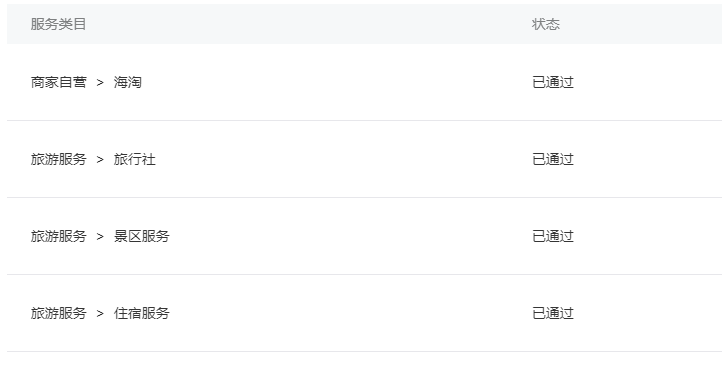Click the arrow between 商家自营 and 海淘
This screenshot has width=722, height=372.
click(100, 83)
